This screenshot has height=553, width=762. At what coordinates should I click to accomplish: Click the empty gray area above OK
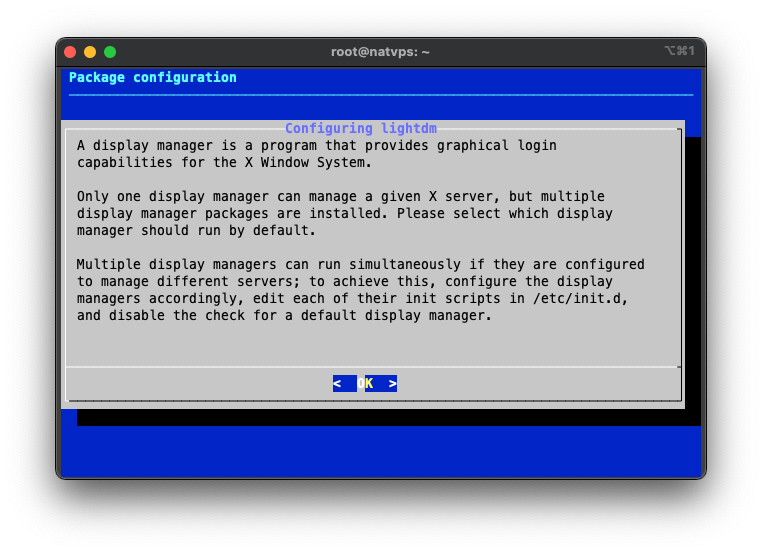pyautogui.click(x=370, y=345)
